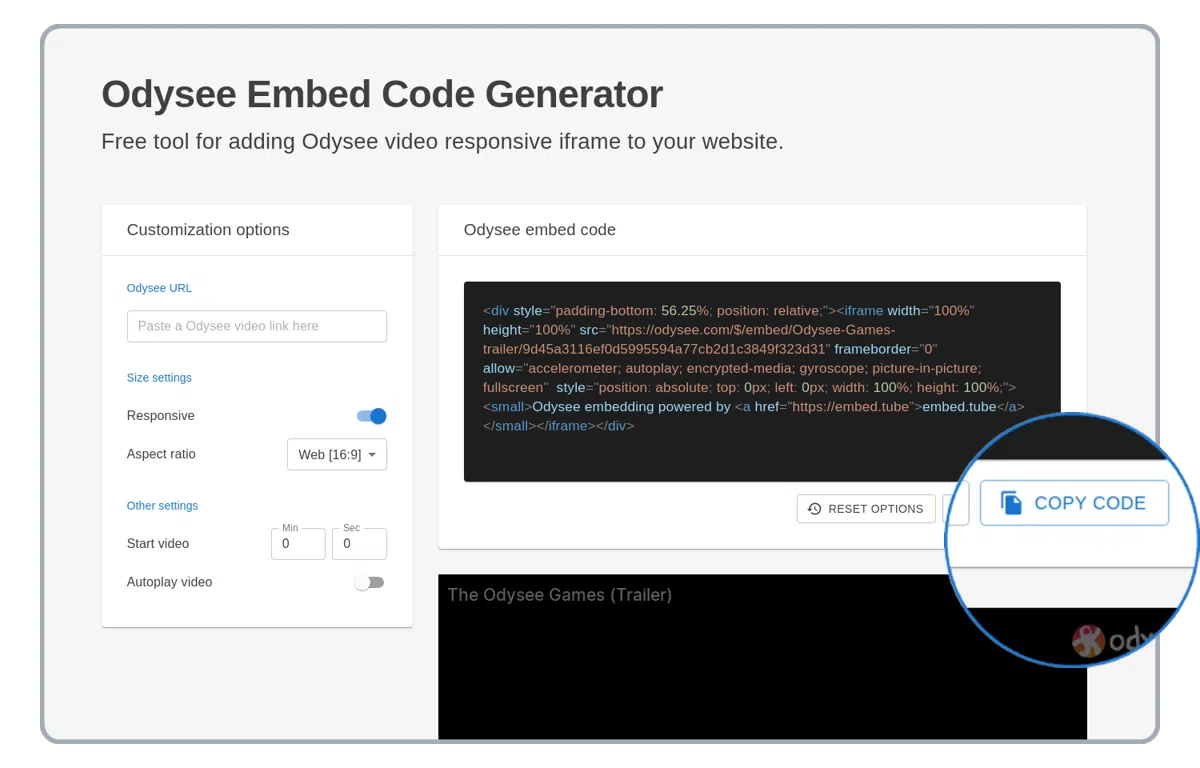Click the history icon in Reset Options
This screenshot has width=1200, height=768.
[x=814, y=509]
